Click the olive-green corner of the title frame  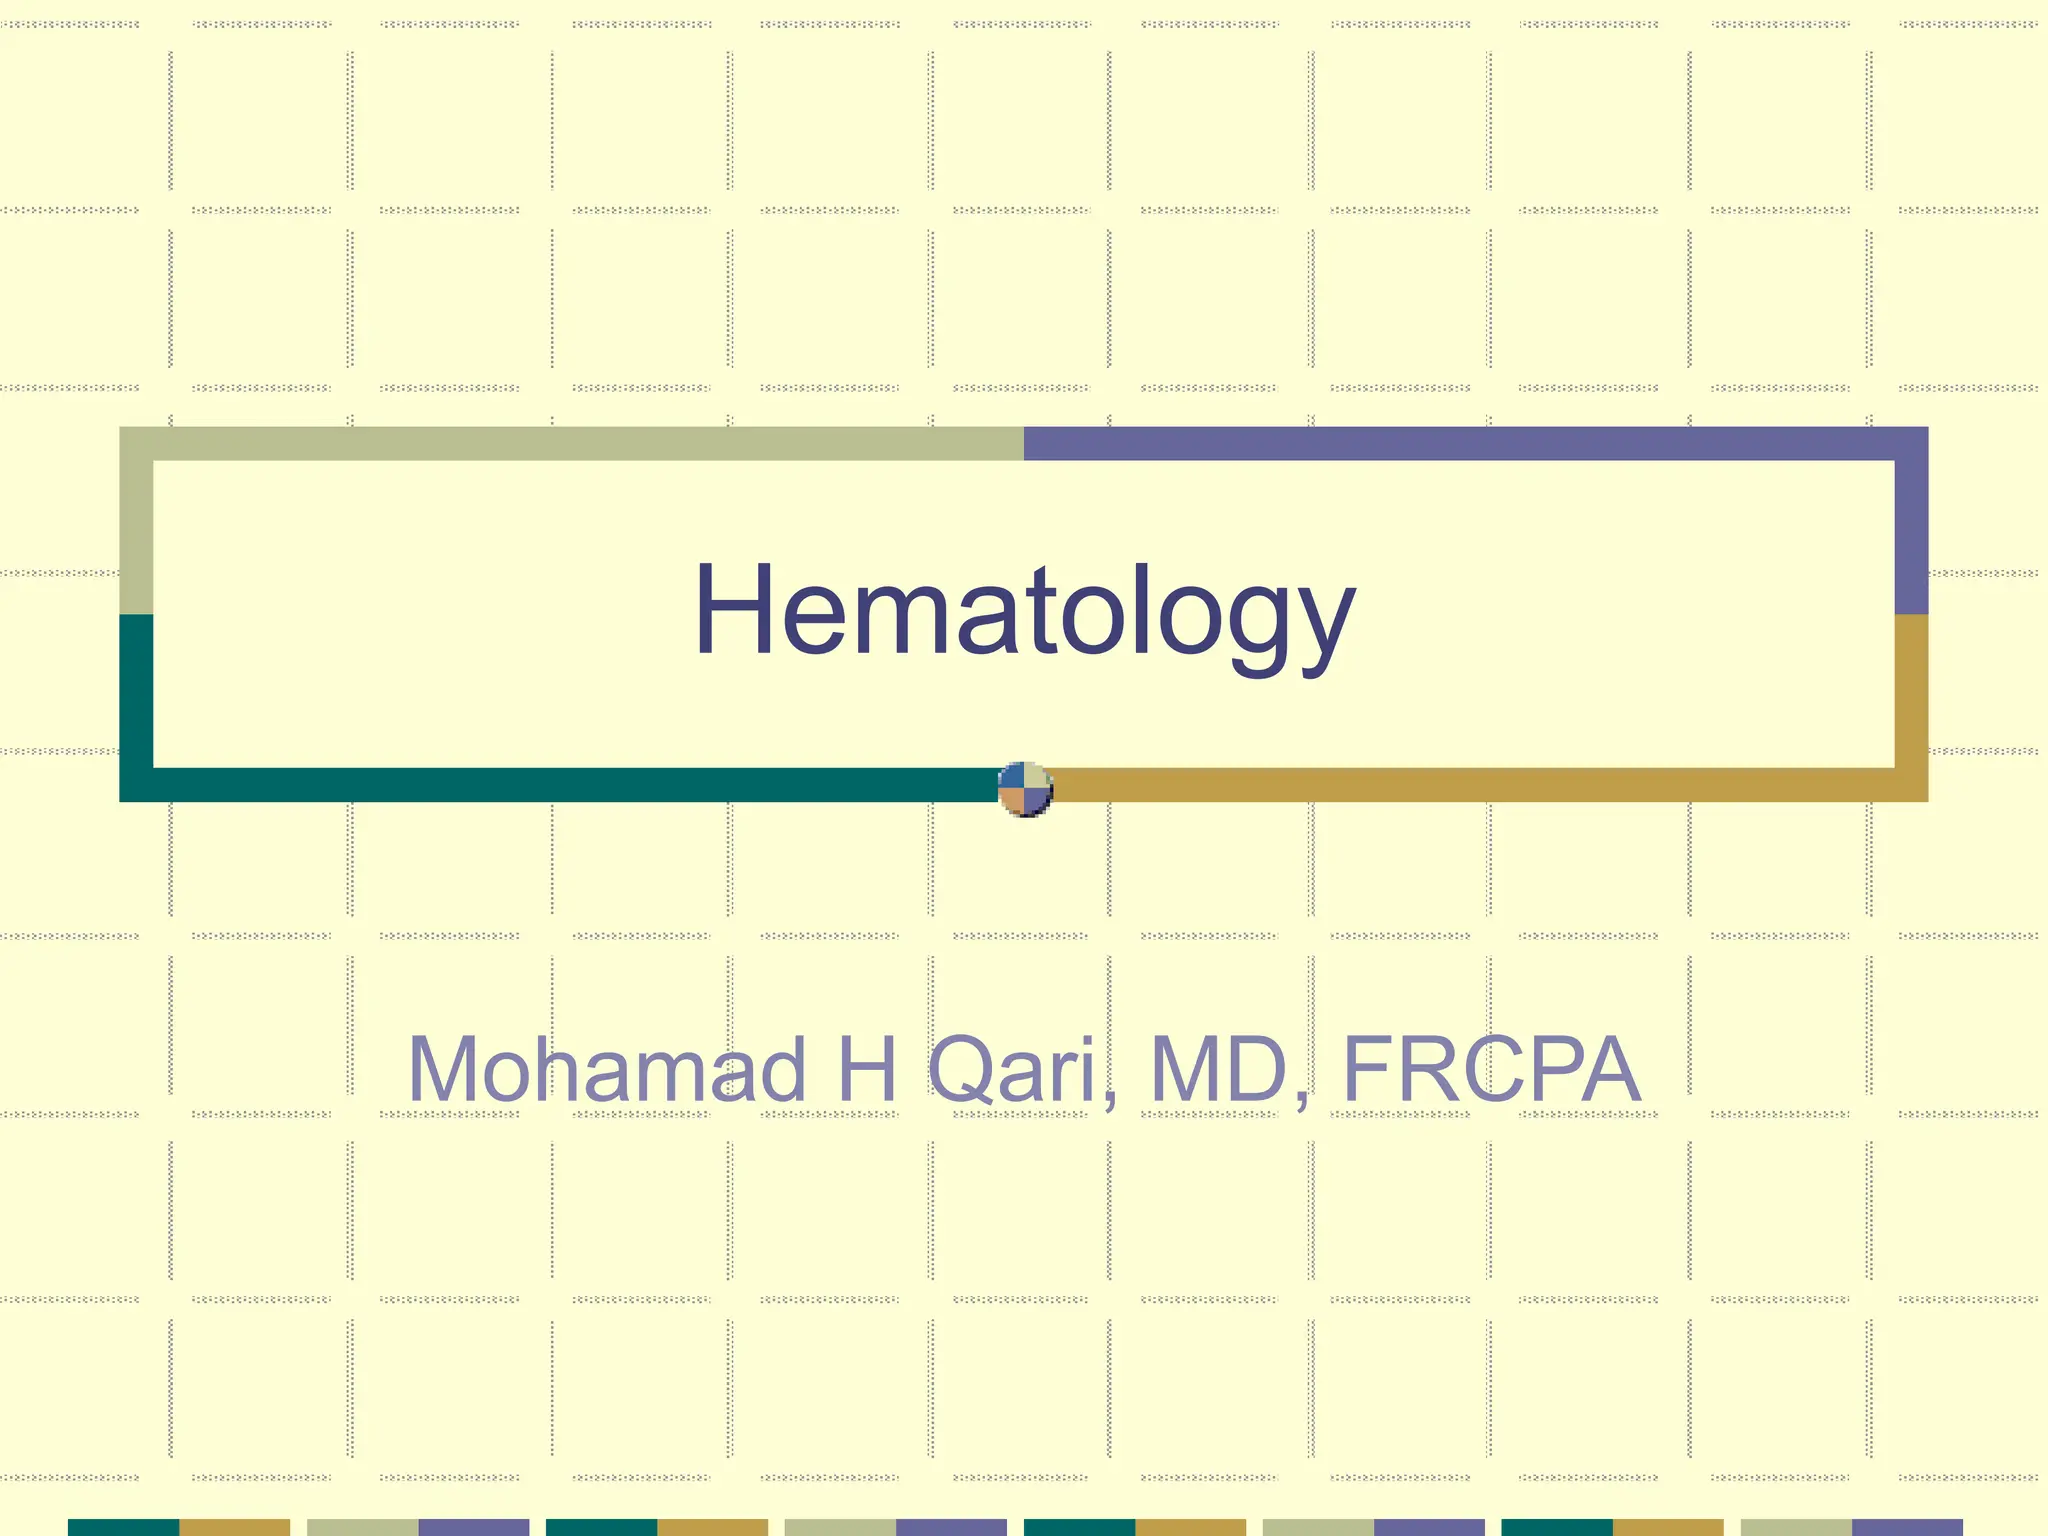pyautogui.click(x=136, y=444)
